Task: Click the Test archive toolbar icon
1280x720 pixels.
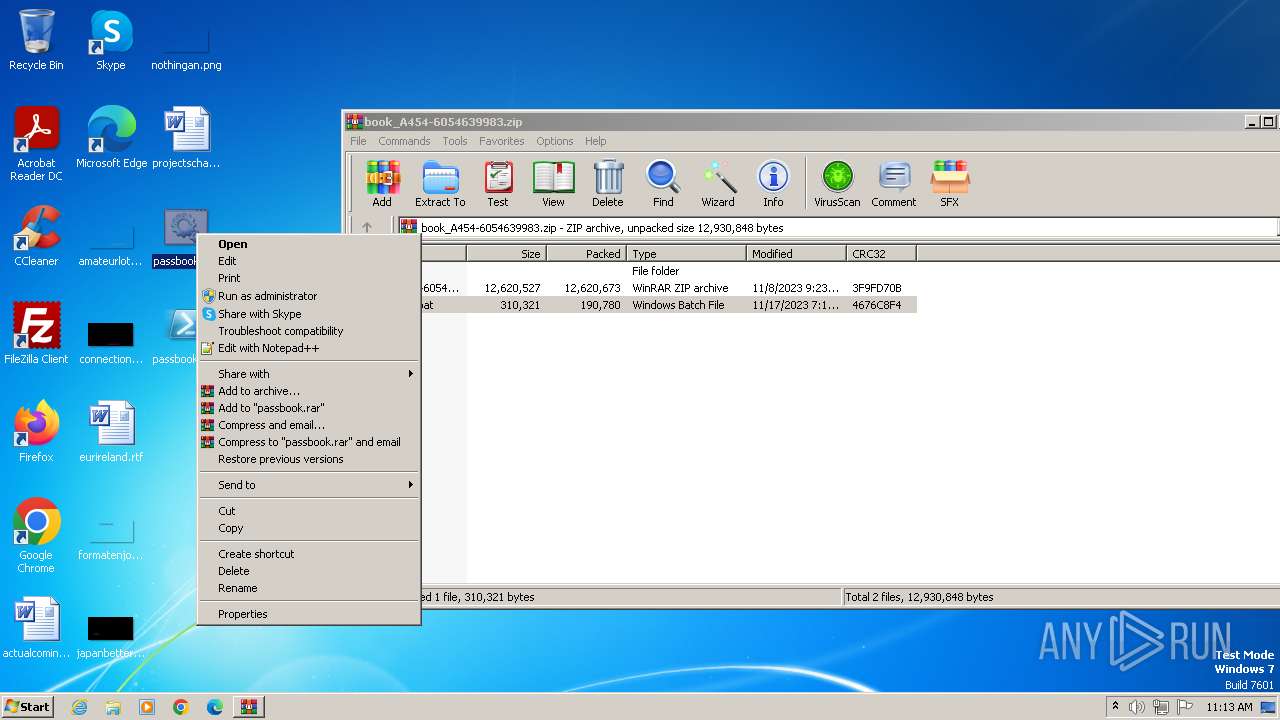Action: coord(497,184)
